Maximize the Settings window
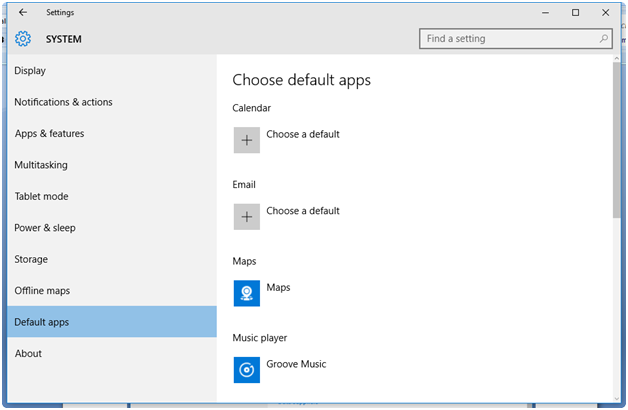 575,12
